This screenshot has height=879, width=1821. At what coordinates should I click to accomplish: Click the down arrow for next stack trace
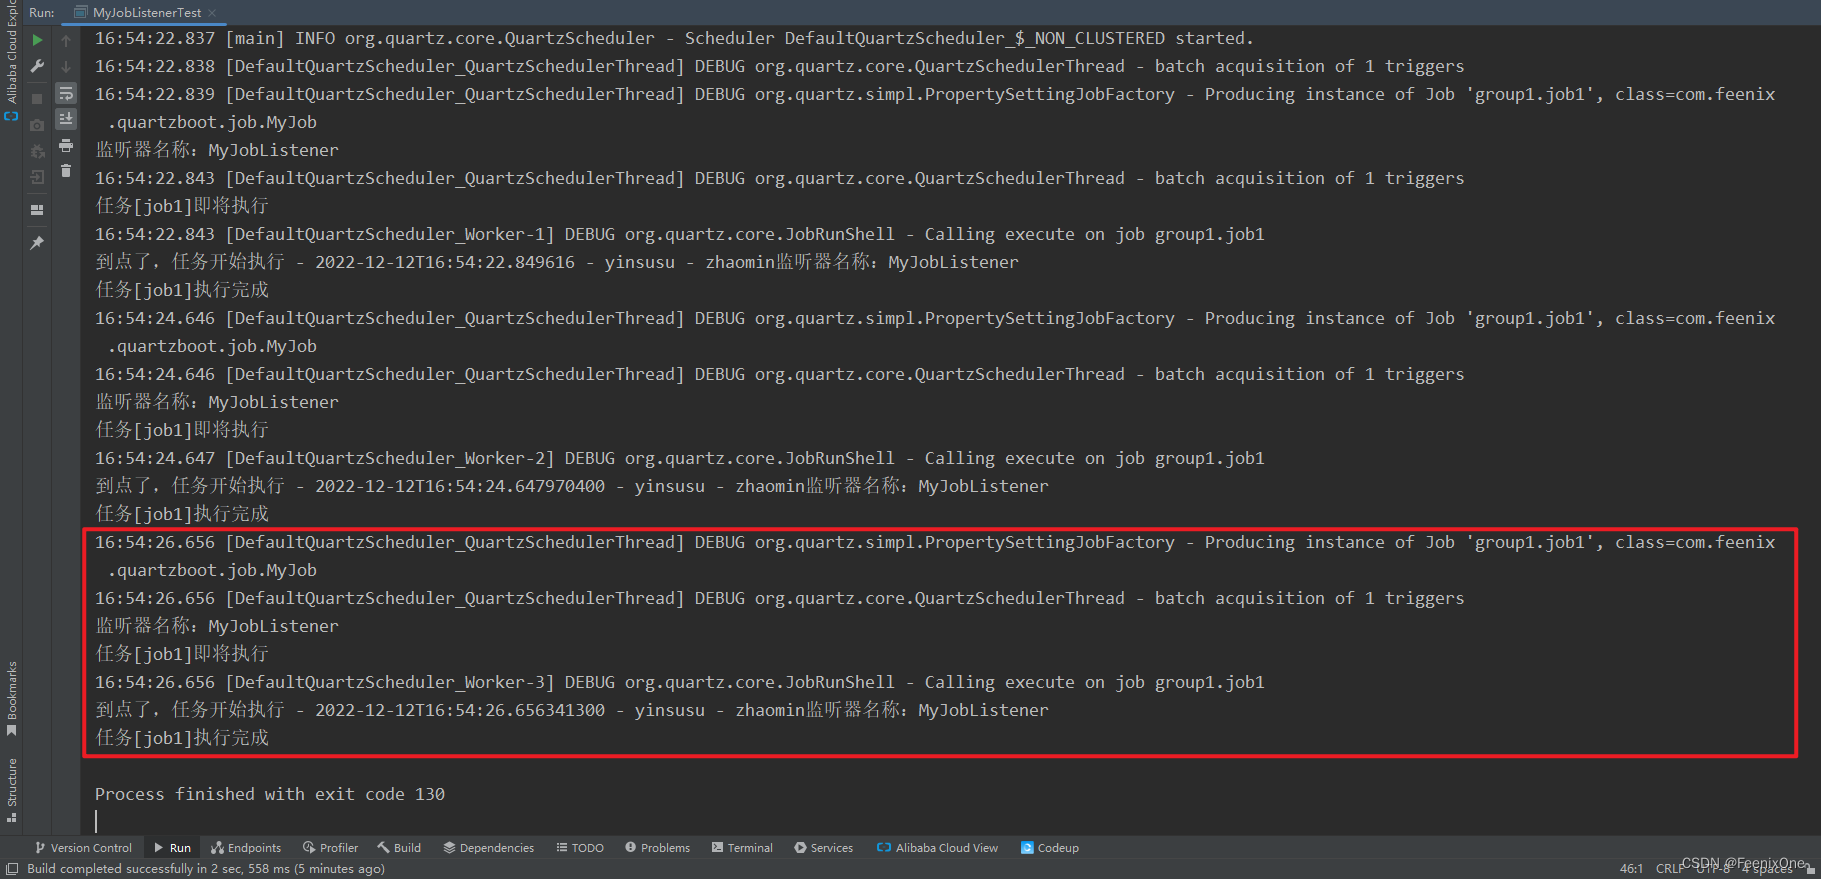66,66
